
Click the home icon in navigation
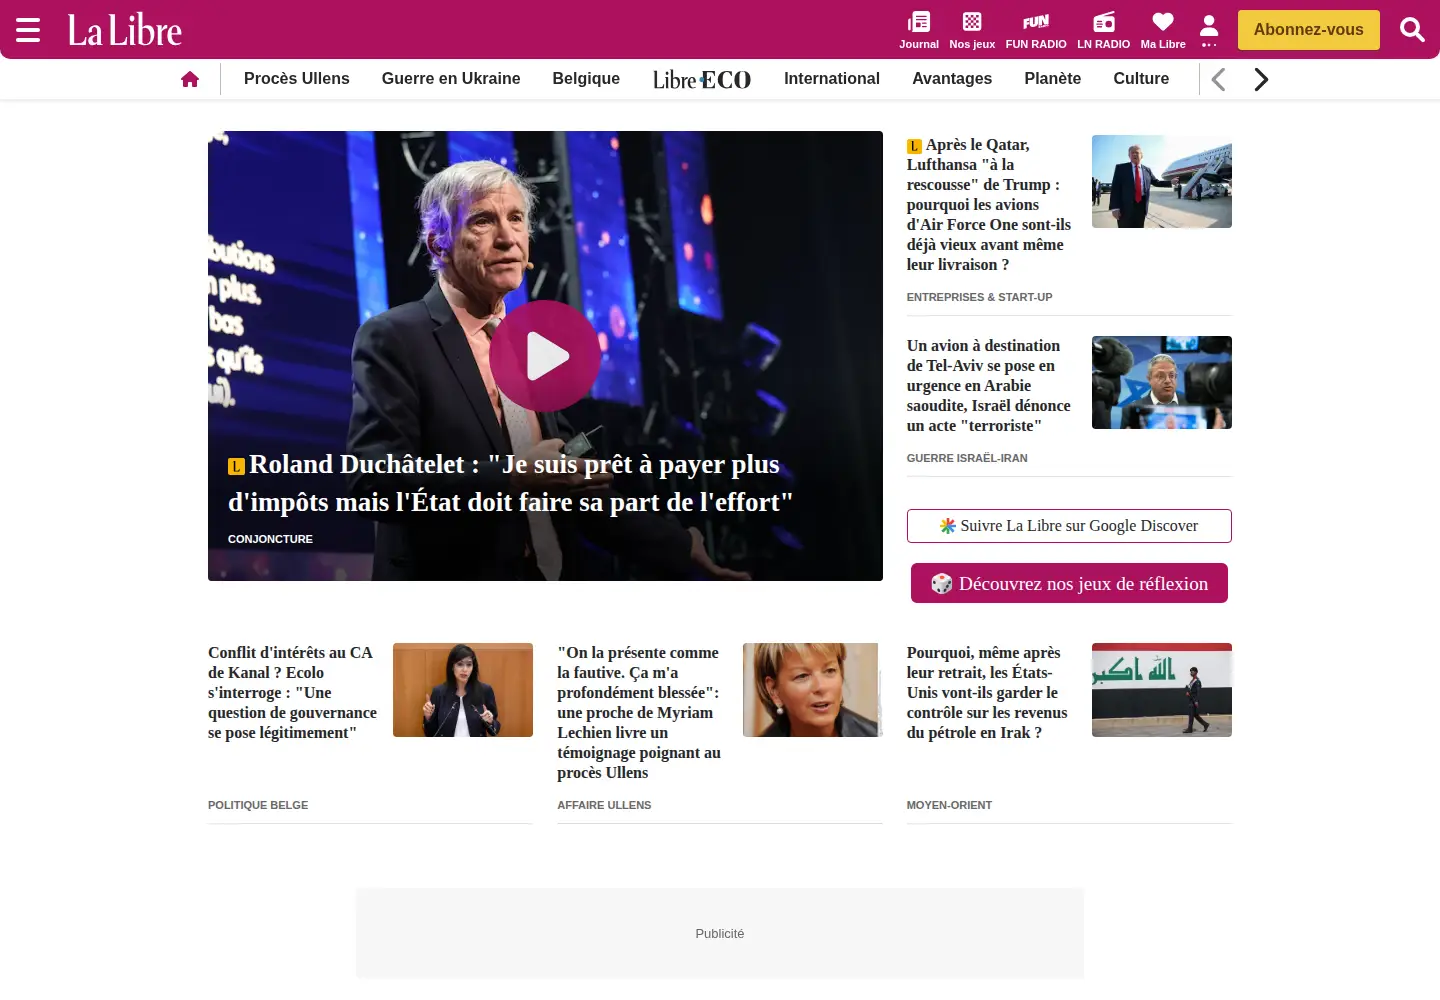point(190,79)
